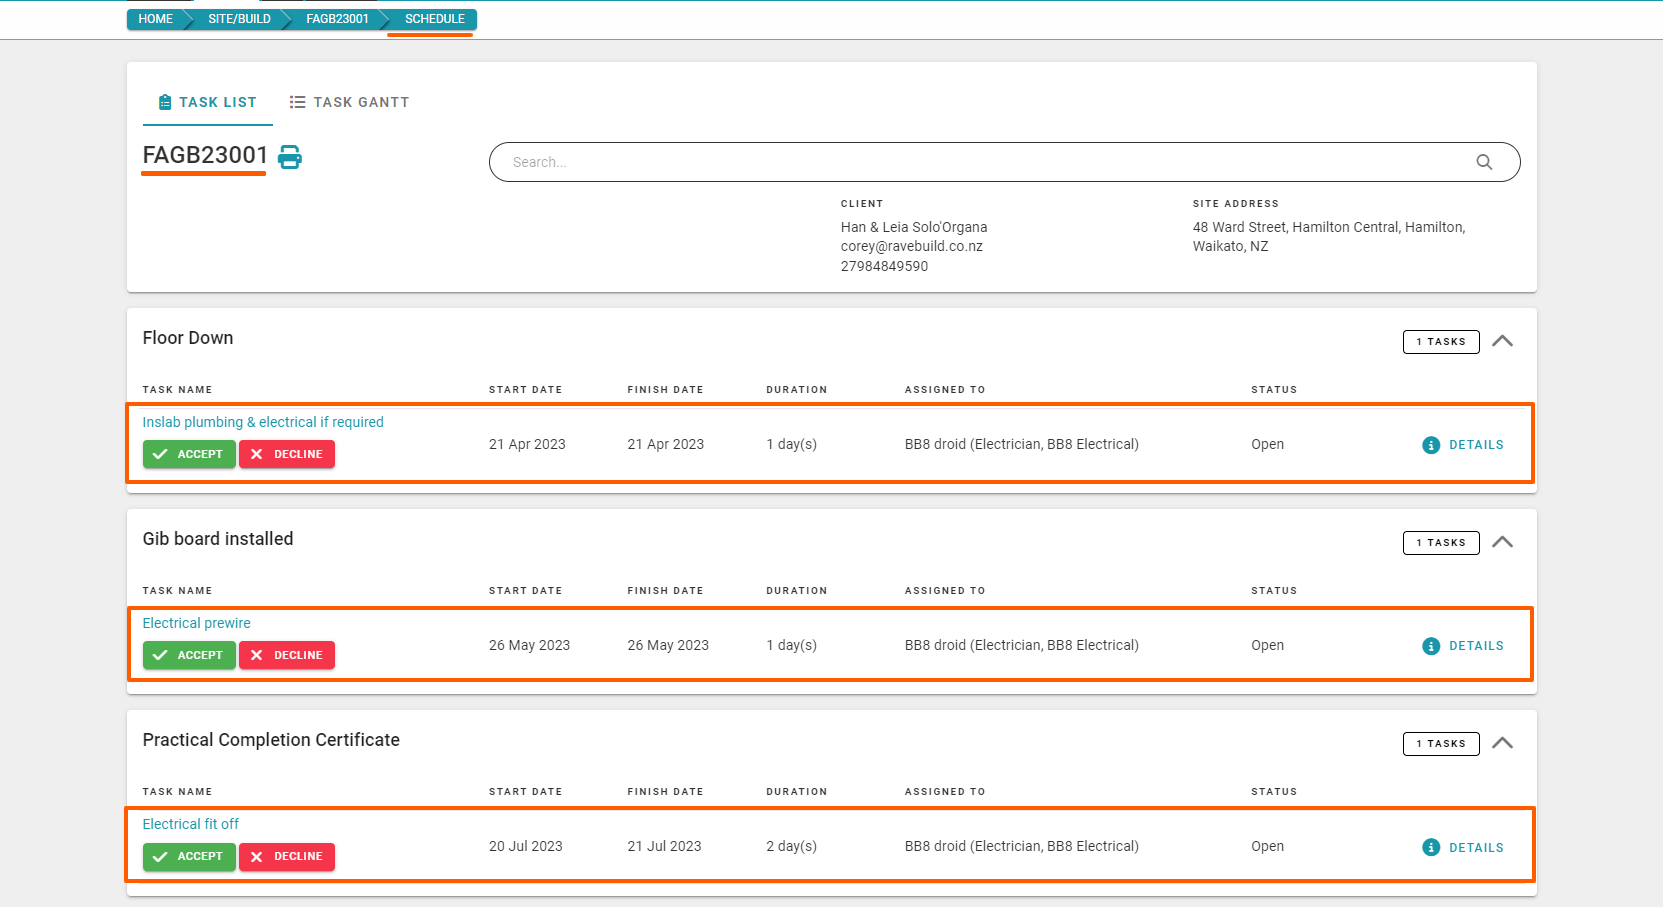The width and height of the screenshot is (1663, 907).
Task: Decline the Electrical fit off task
Action: point(287,856)
